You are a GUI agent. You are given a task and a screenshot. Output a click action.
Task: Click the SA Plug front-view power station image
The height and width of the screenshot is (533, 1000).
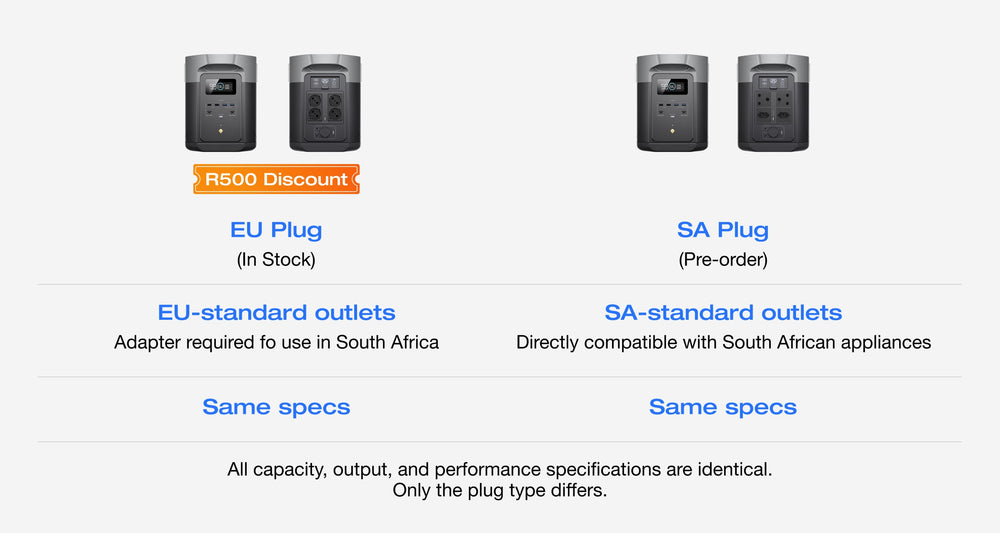click(672, 104)
